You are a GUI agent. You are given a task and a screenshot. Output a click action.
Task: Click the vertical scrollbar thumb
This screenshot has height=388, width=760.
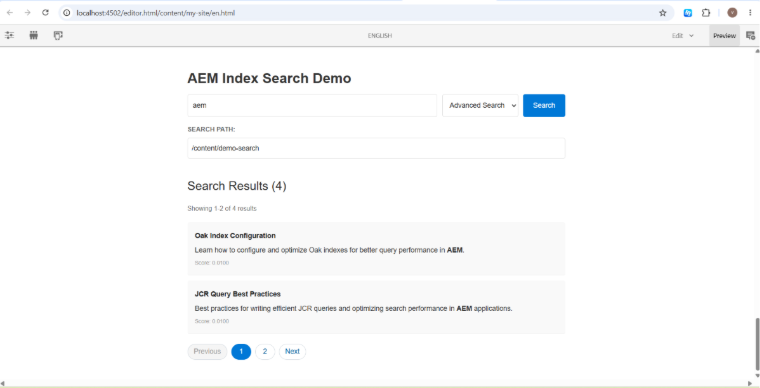(757, 343)
